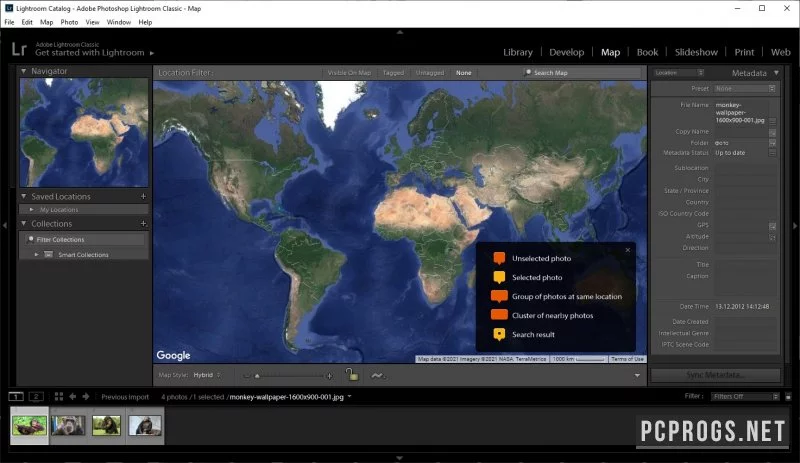The height and width of the screenshot is (463, 800).
Task: Switch to grid view icon in filmstrip
Action: pyautogui.click(x=59, y=396)
